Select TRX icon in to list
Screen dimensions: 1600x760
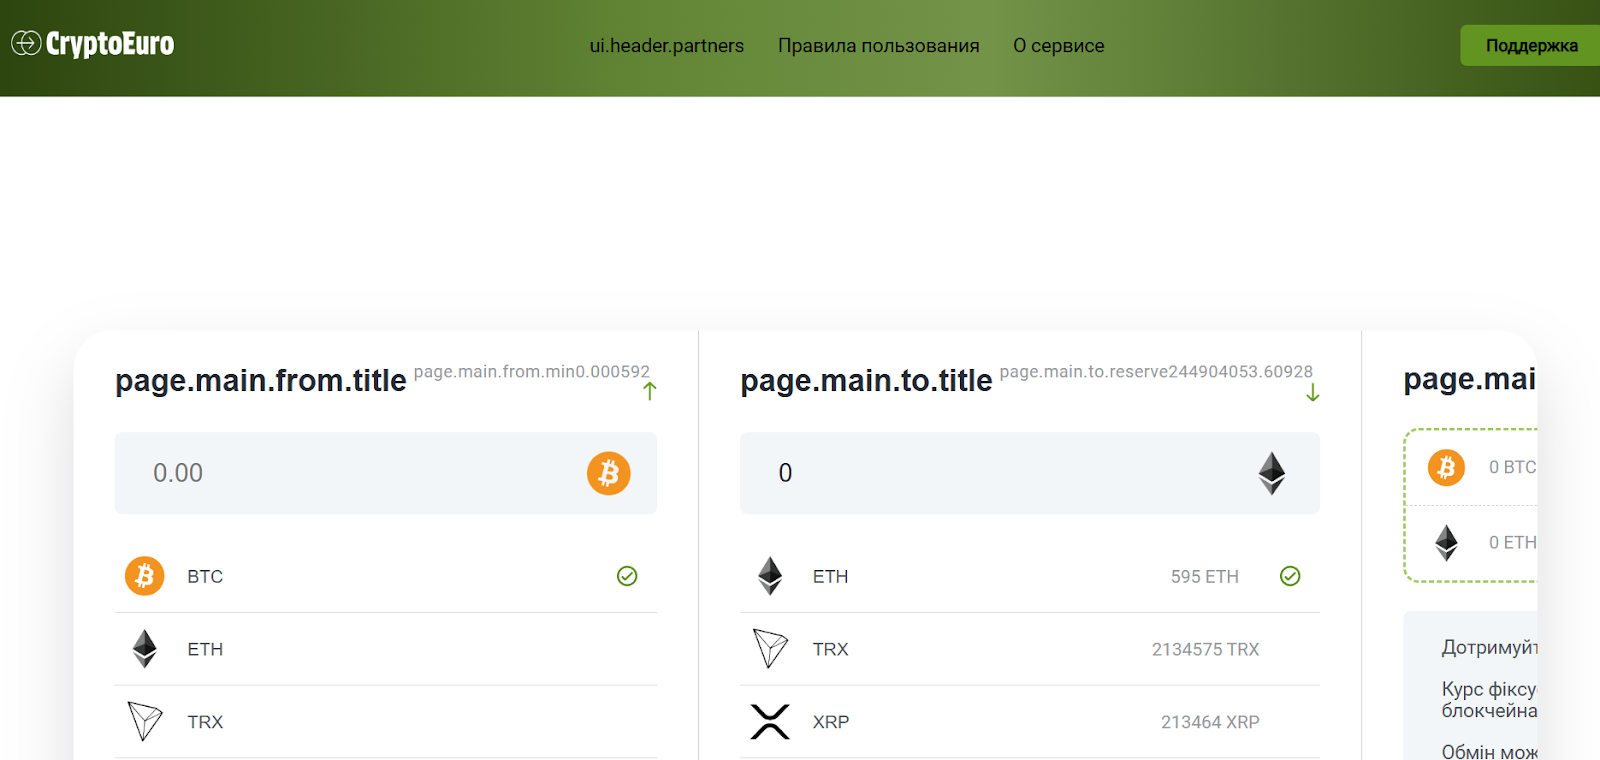770,648
